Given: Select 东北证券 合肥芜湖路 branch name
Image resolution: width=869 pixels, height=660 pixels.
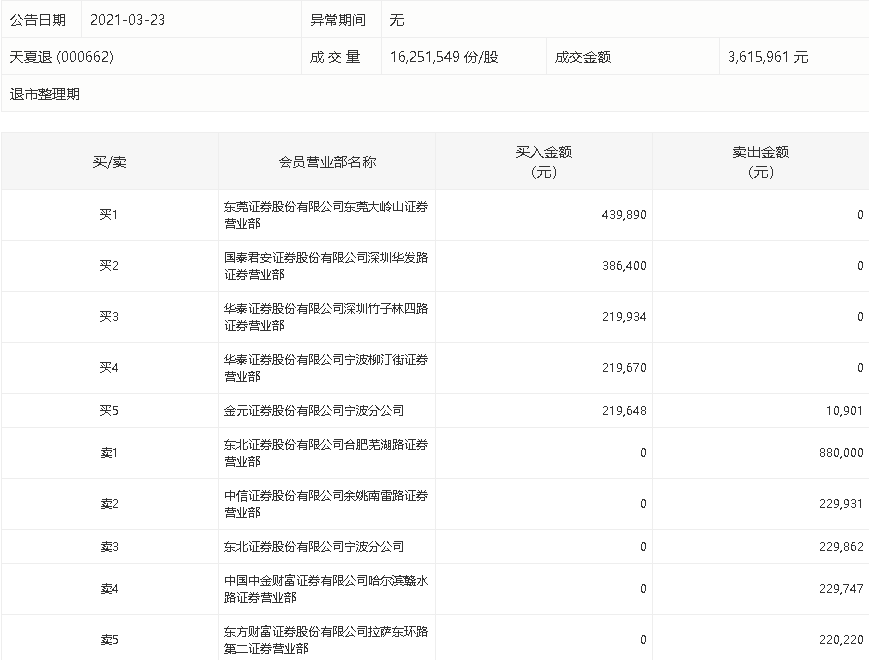Looking at the screenshot, I should tap(326, 453).
